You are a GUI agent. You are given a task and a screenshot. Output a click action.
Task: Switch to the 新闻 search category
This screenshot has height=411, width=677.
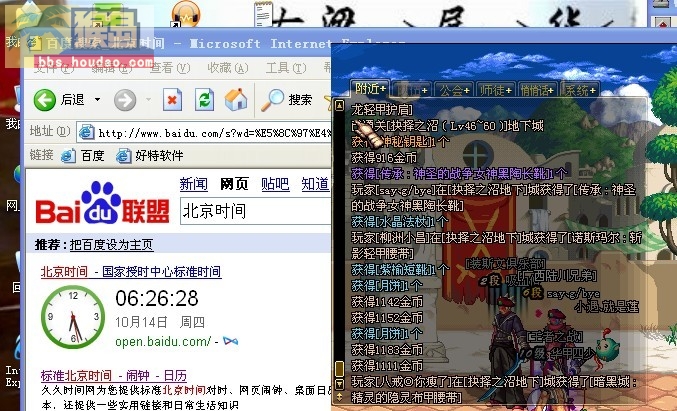(193, 184)
